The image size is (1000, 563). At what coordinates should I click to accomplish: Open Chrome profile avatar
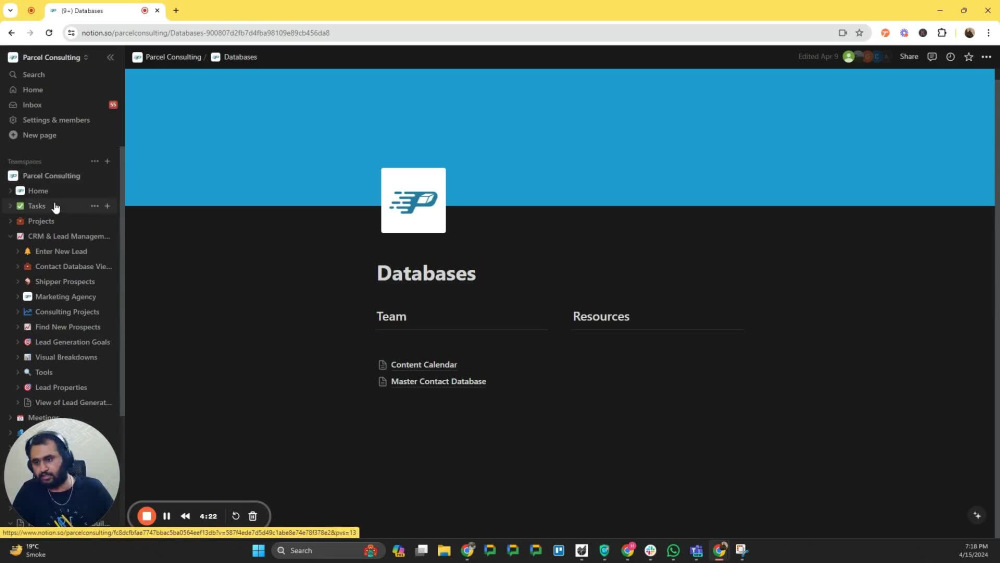click(x=969, y=33)
